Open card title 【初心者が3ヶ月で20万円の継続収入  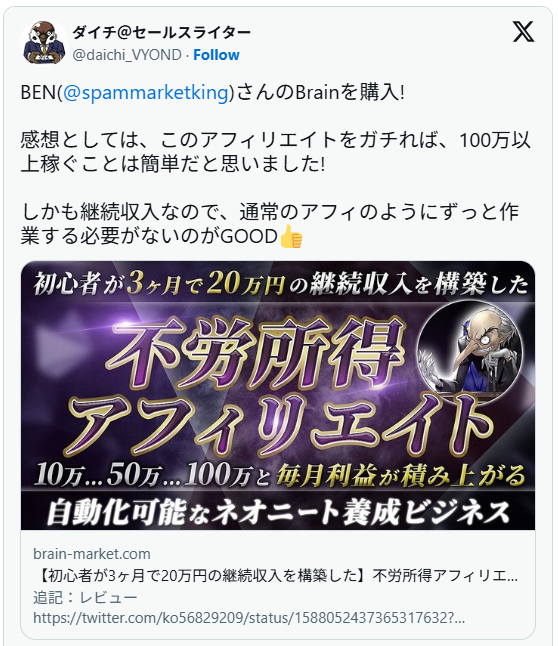coord(275,576)
